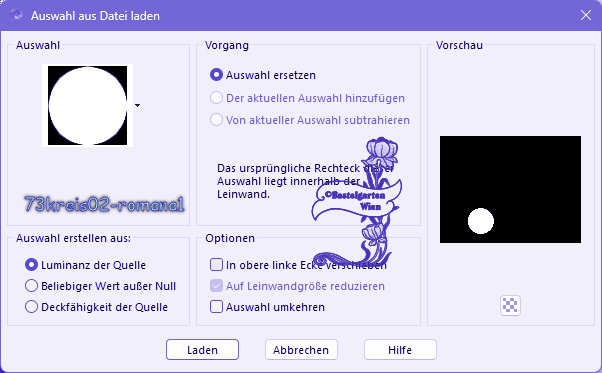The height and width of the screenshot is (373, 602).
Task: Open Hilfe for this dialog
Action: 400,350
